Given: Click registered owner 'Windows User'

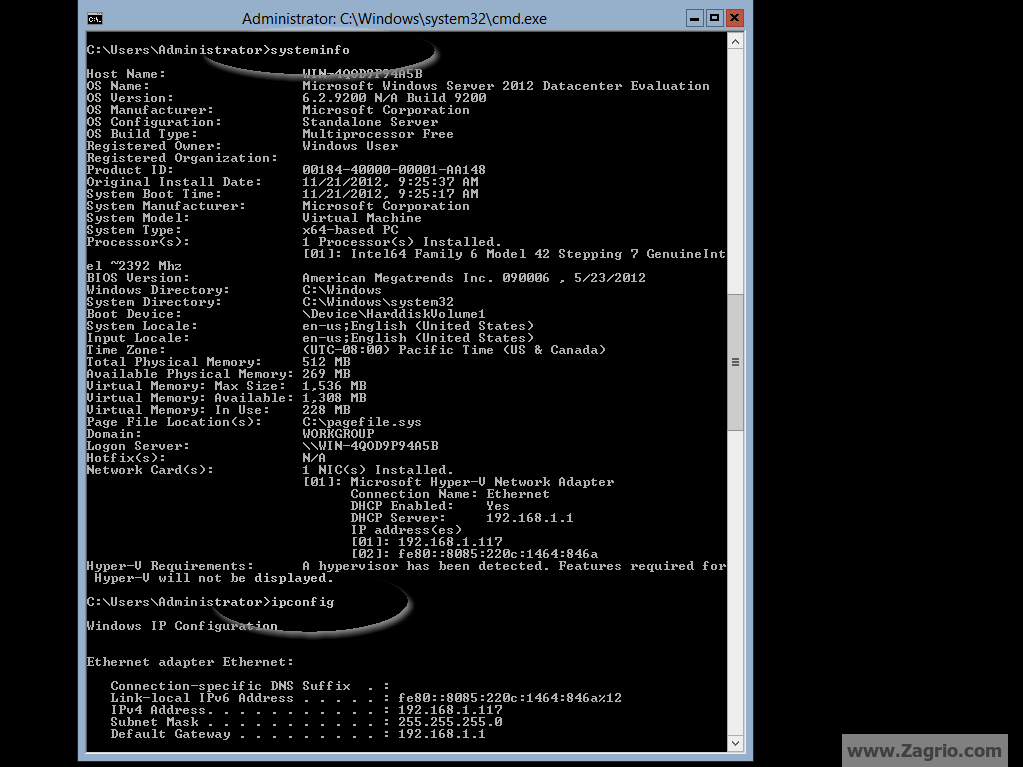Looking at the screenshot, I should click(350, 146).
